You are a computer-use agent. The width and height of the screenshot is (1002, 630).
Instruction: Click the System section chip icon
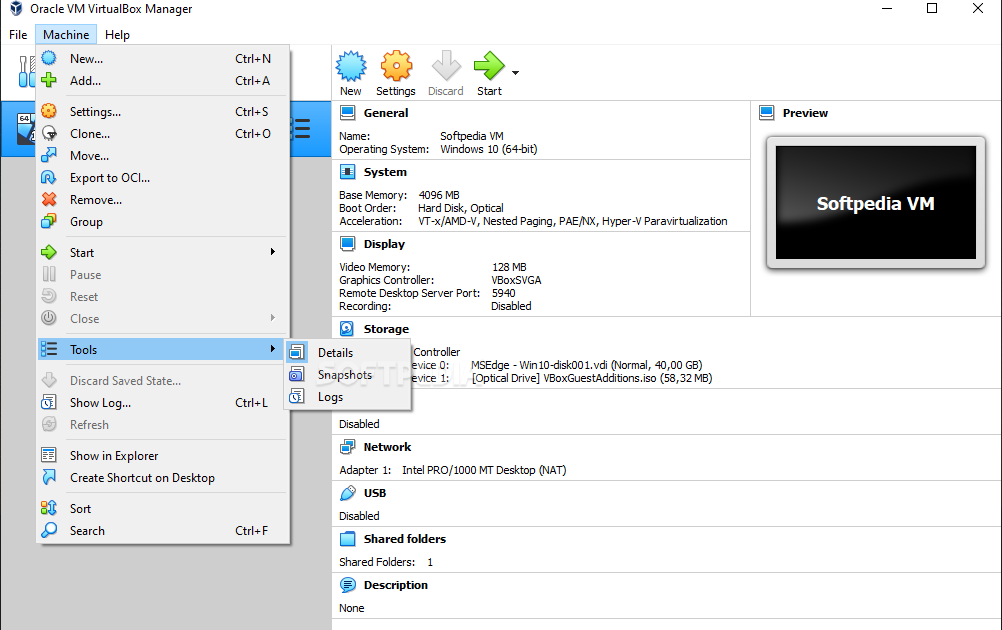pos(347,172)
